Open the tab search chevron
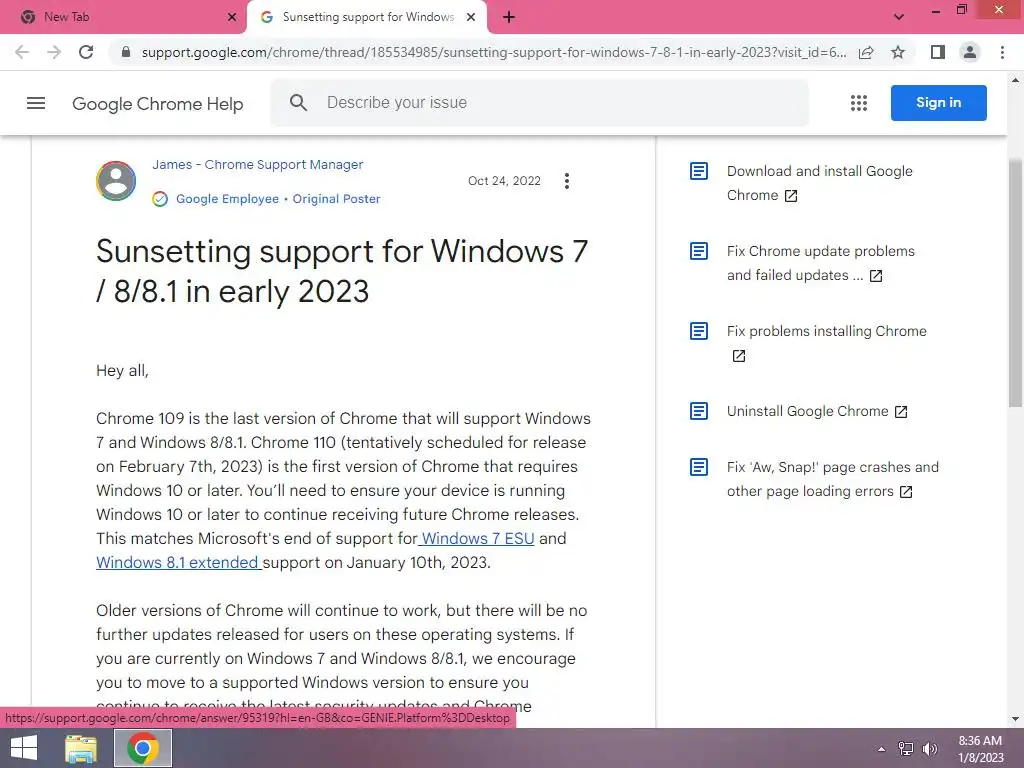 [899, 17]
